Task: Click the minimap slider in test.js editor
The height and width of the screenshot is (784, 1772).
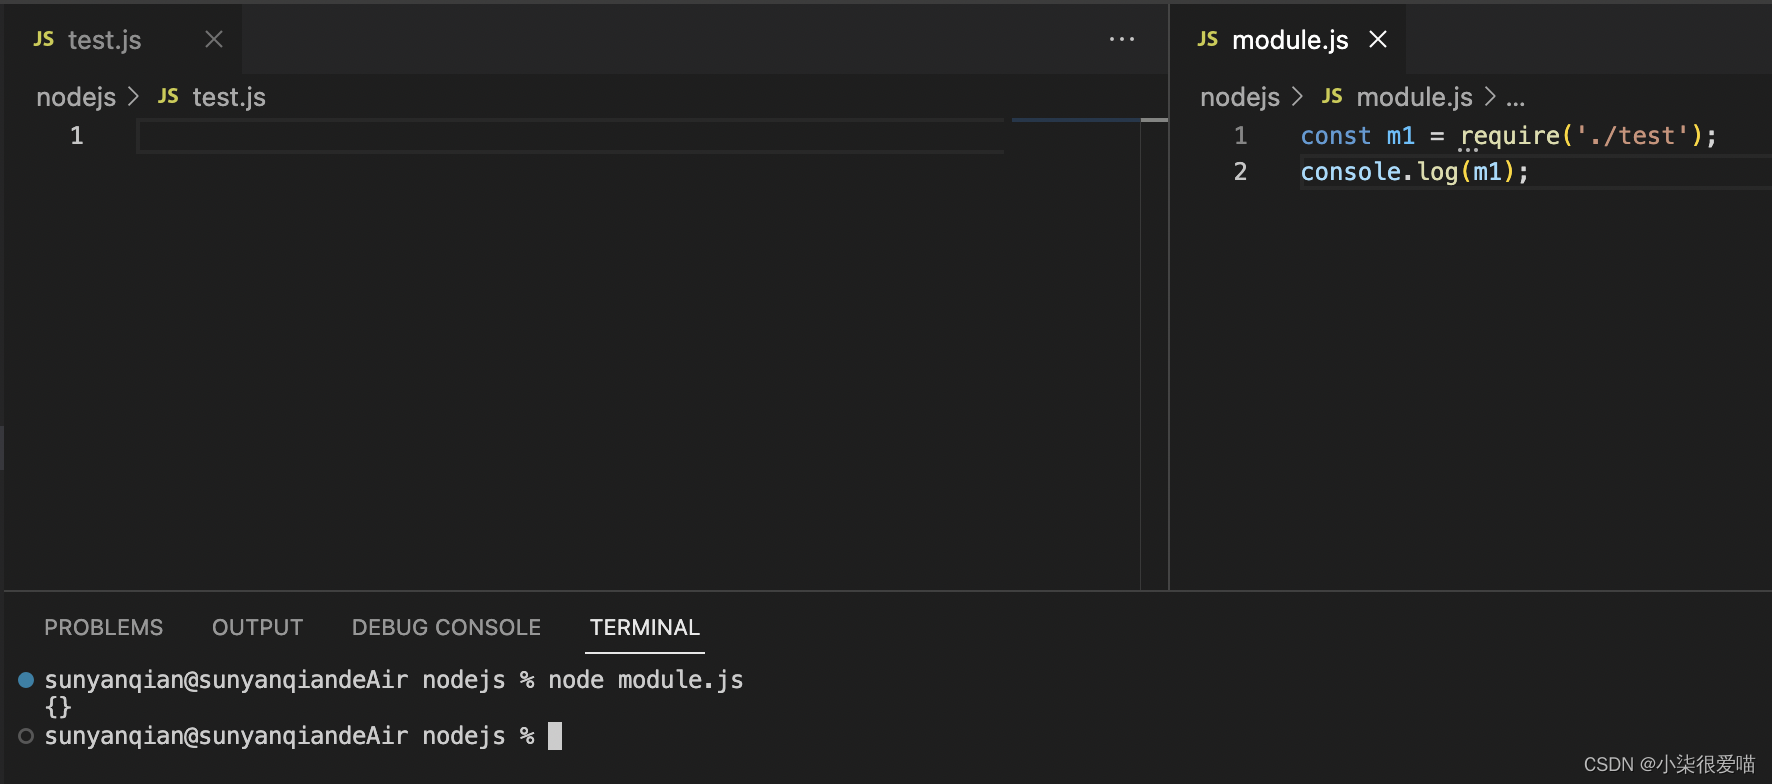Action: 1075,121
